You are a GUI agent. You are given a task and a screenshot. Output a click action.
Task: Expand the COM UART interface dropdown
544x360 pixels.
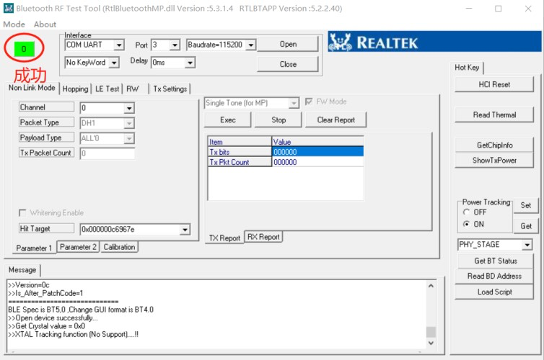pos(119,45)
